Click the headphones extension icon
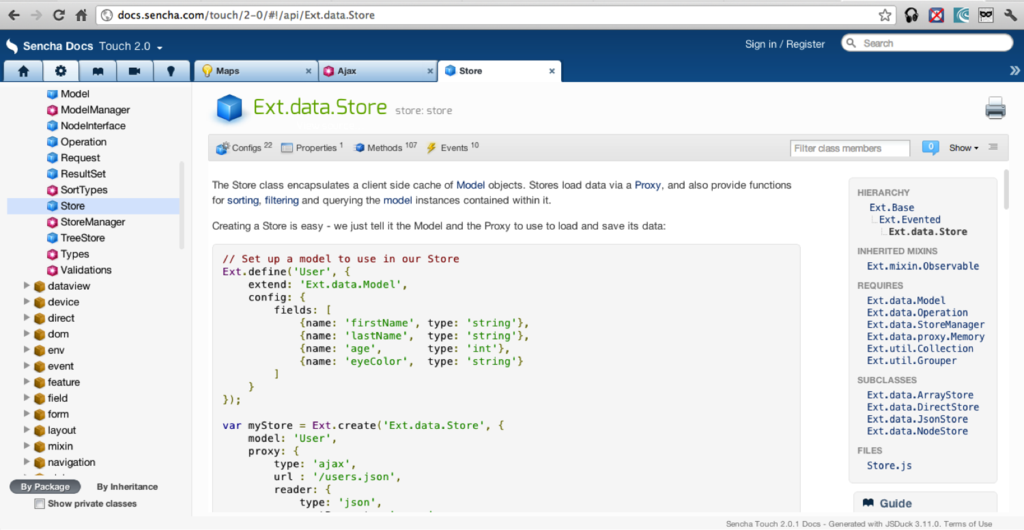 (912, 14)
